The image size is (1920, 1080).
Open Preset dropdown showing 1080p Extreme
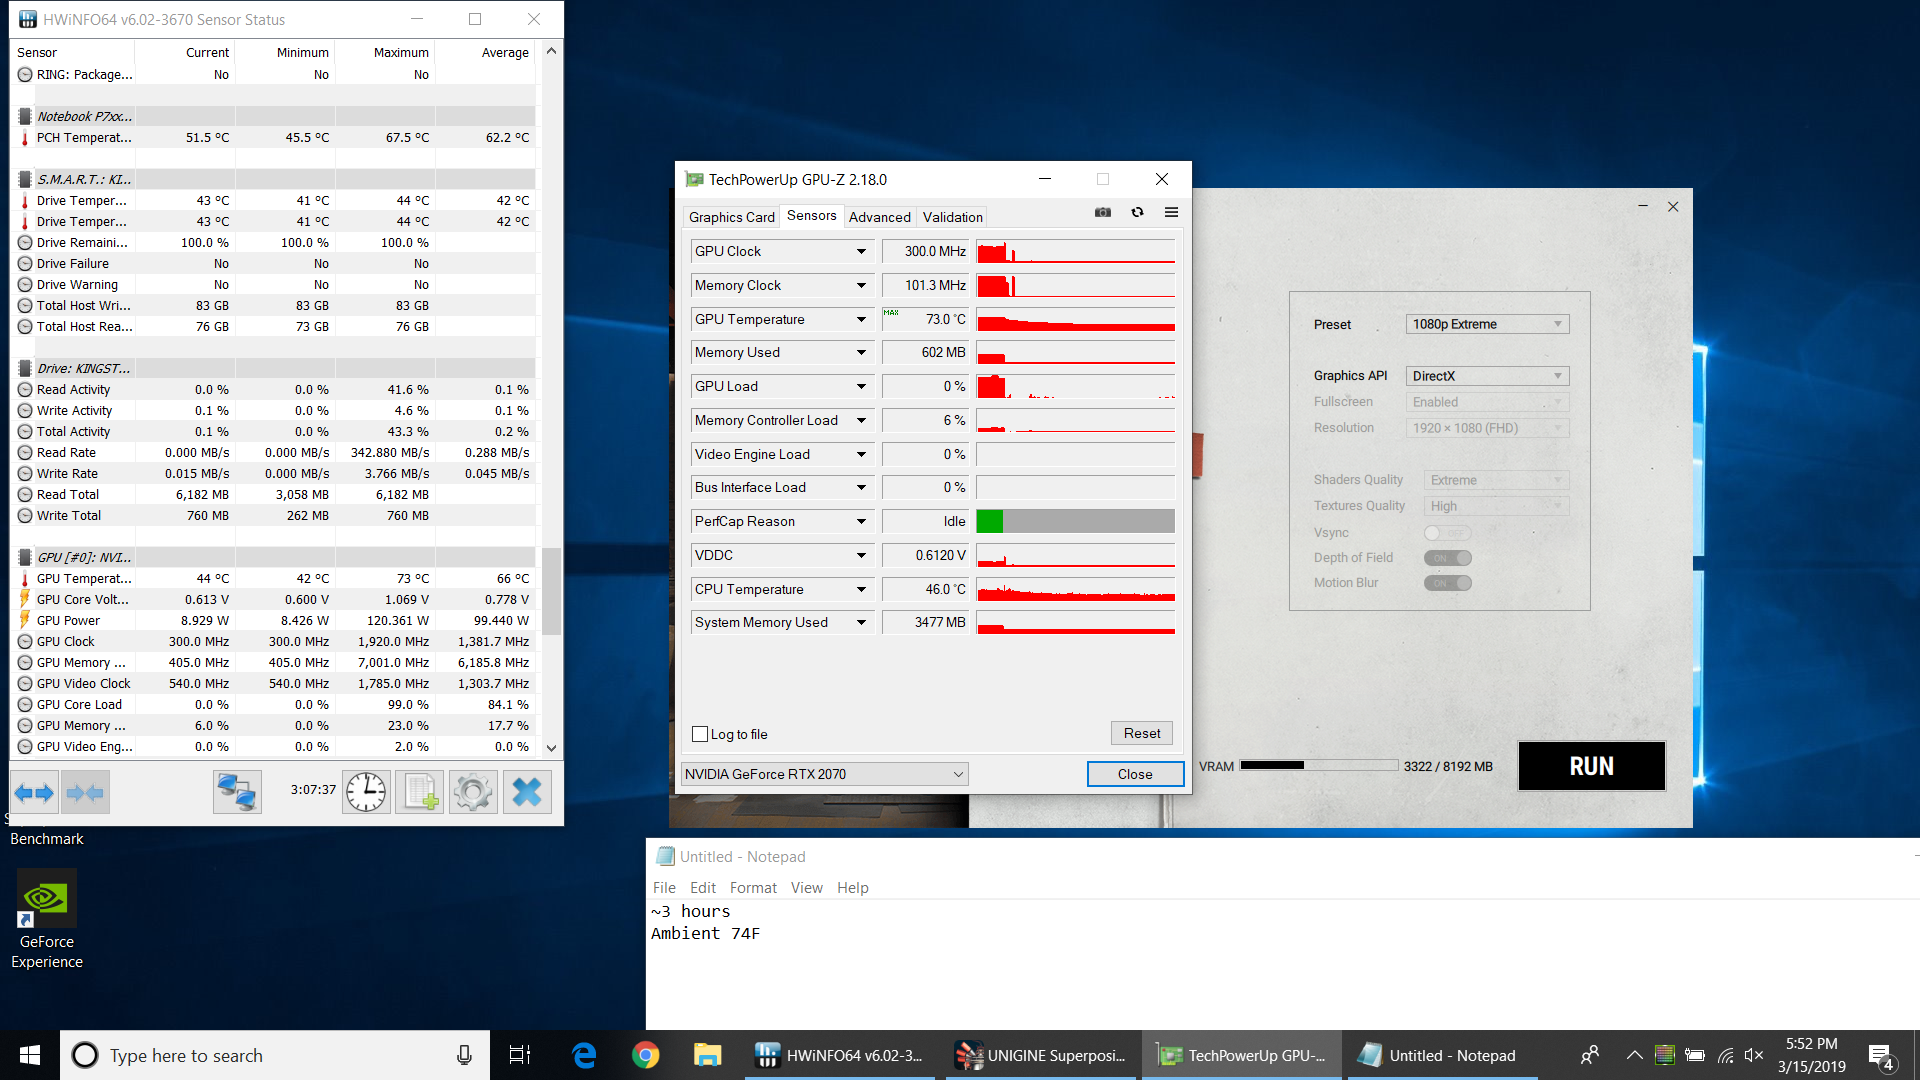coord(1487,324)
